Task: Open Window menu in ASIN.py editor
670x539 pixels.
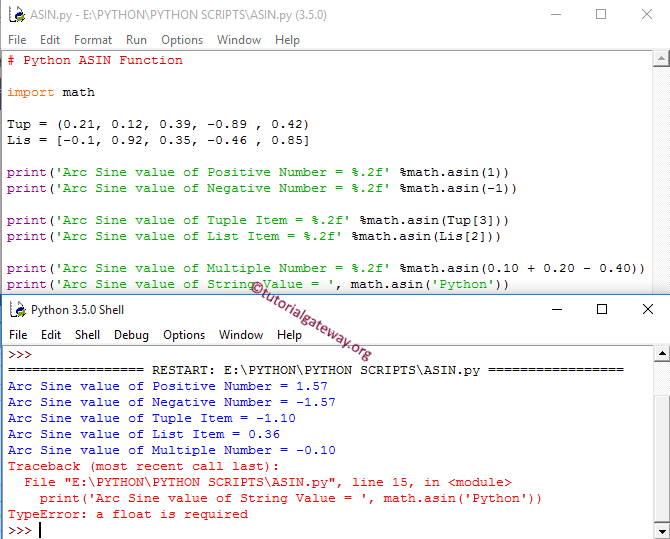Action: [239, 40]
